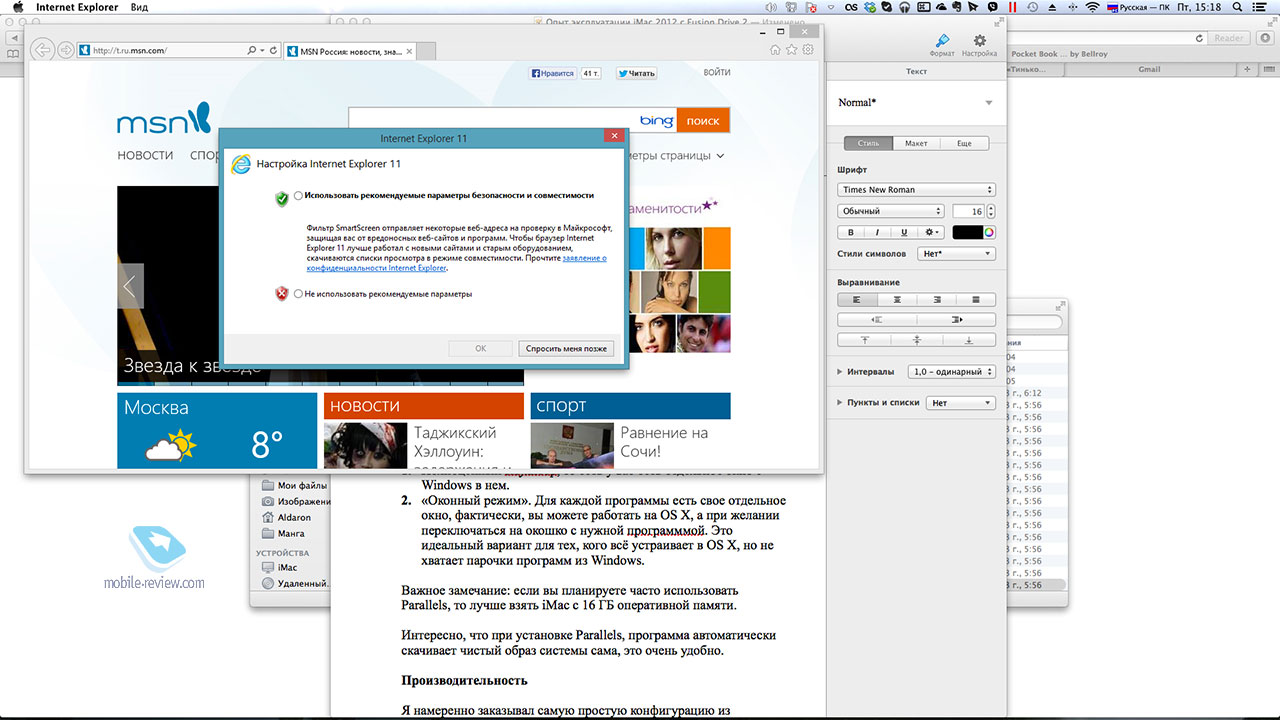Image resolution: width=1280 pixels, height=720 pixels.
Task: Open the Вид menu in the menu bar
Action: click(141, 7)
